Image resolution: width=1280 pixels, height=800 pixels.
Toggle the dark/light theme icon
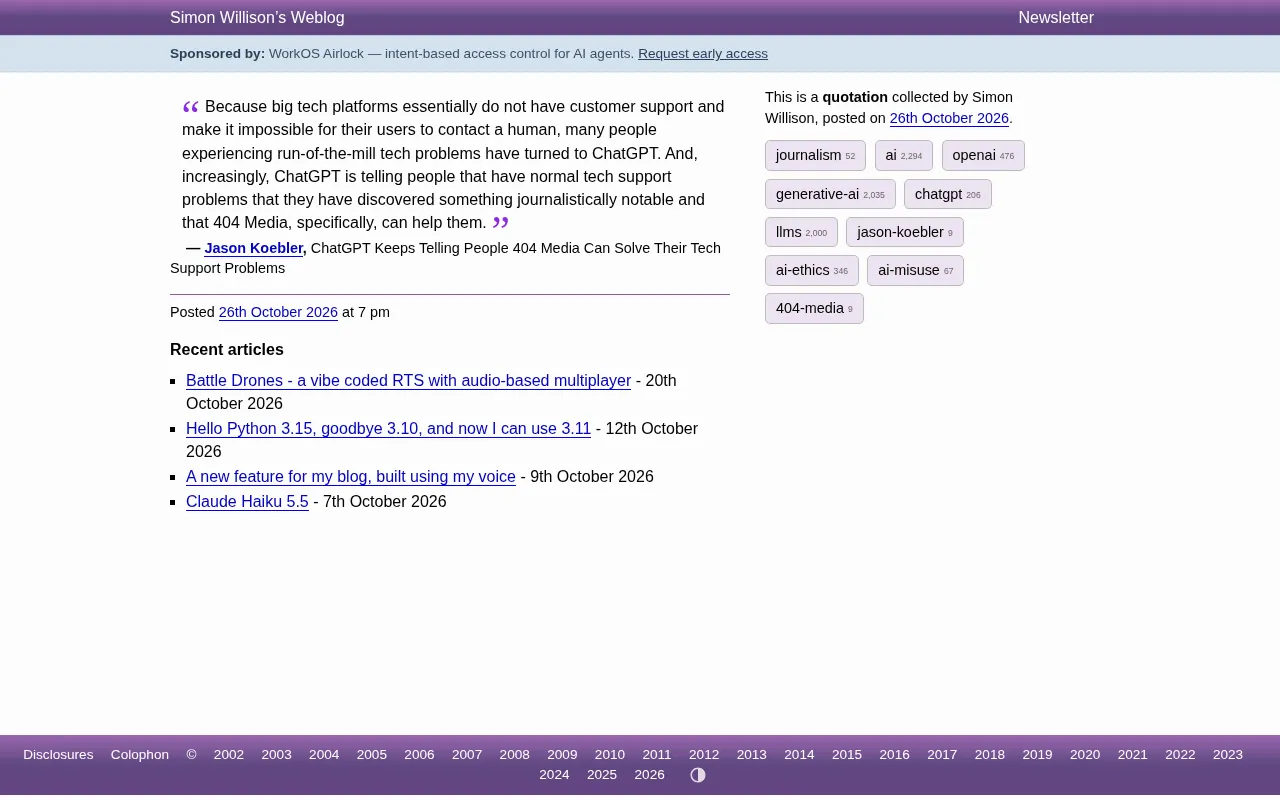click(x=698, y=775)
